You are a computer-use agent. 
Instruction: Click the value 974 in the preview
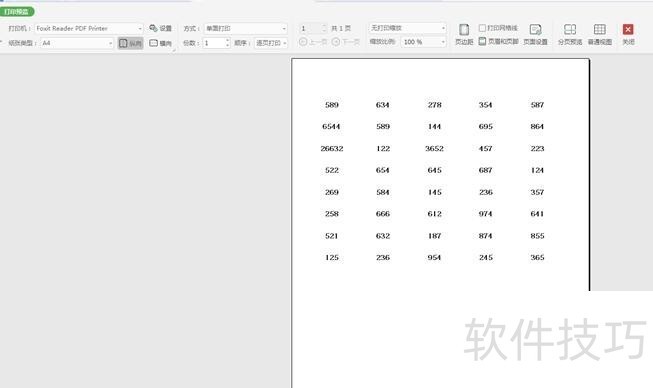[x=486, y=214]
